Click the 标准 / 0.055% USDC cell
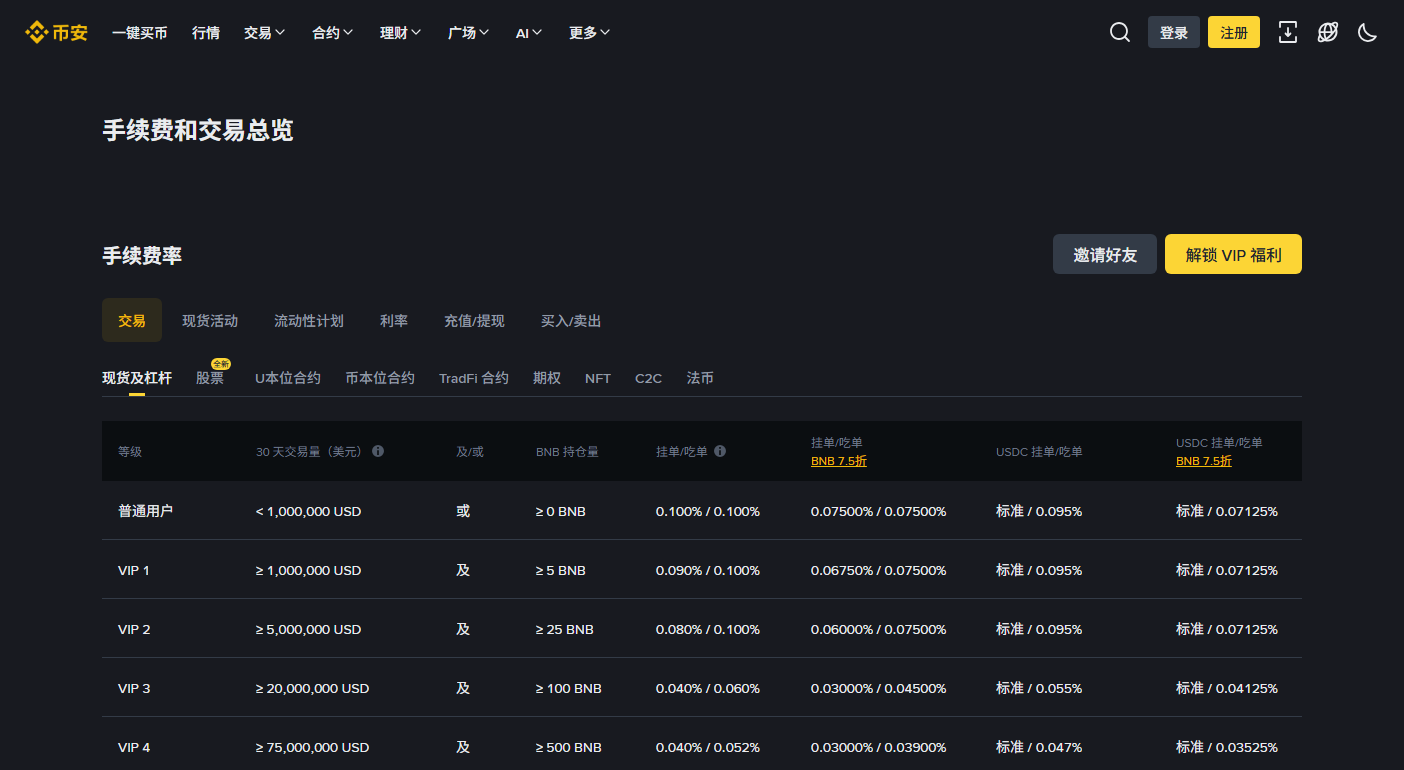Viewport: 1404px width, 770px height. click(1039, 688)
